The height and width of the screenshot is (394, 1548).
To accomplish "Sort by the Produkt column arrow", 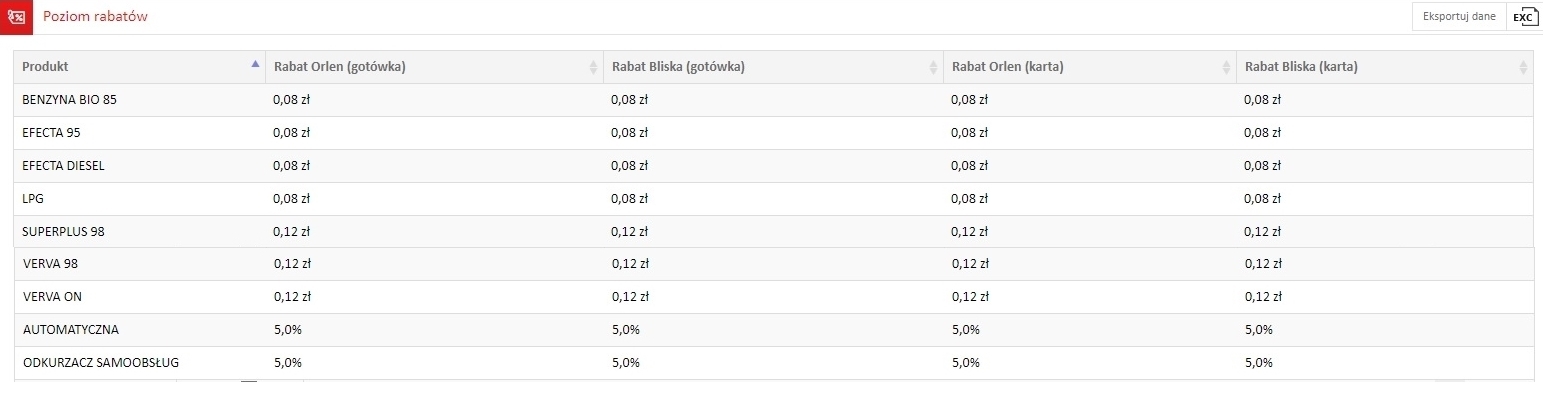I will pos(255,64).
